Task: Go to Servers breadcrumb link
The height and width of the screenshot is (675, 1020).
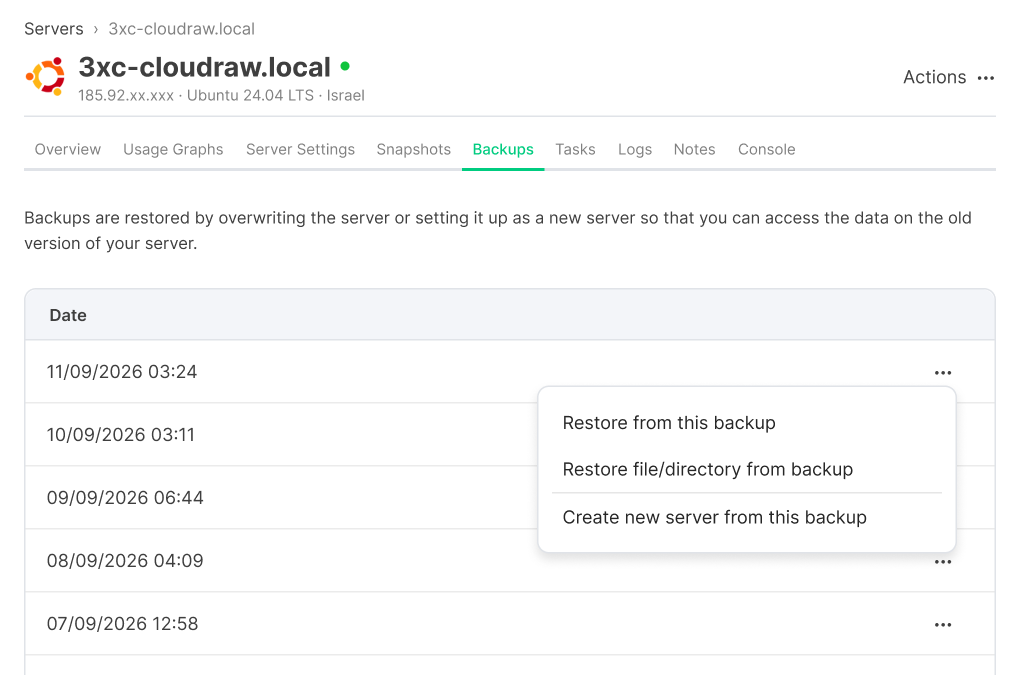Action: pyautogui.click(x=54, y=29)
